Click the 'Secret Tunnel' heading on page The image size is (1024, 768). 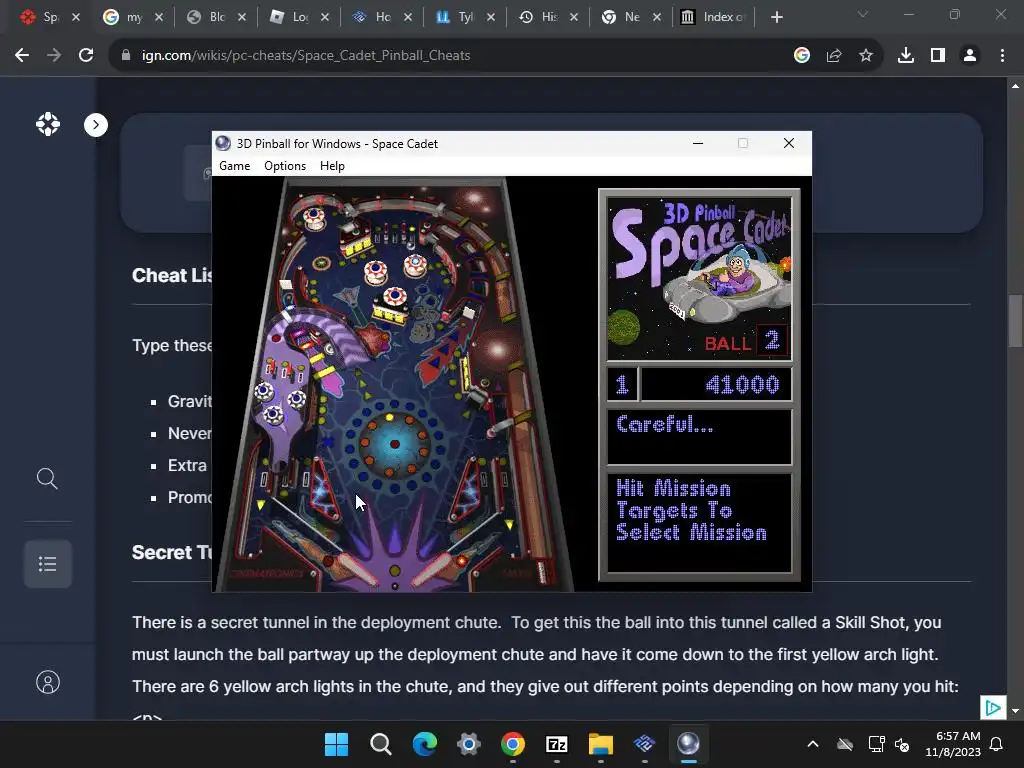(172, 552)
